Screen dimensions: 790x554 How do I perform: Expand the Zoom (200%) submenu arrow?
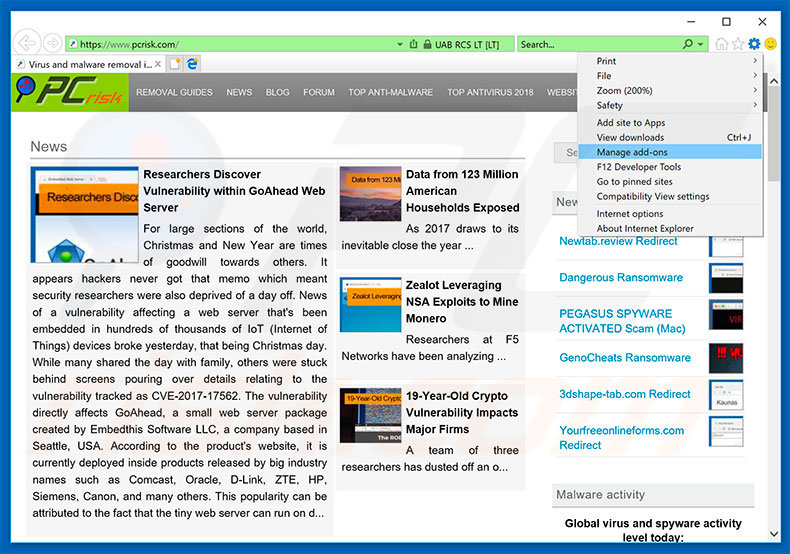coord(755,90)
